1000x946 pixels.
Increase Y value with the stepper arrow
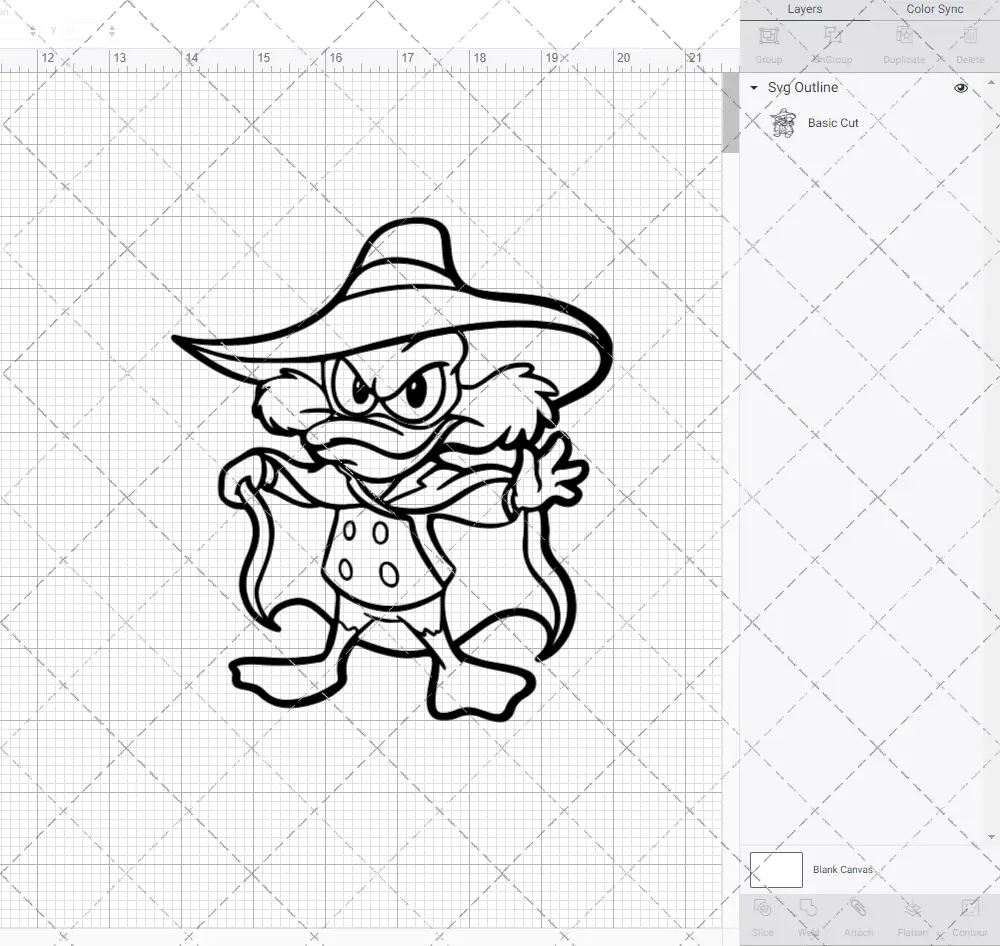coord(110,26)
